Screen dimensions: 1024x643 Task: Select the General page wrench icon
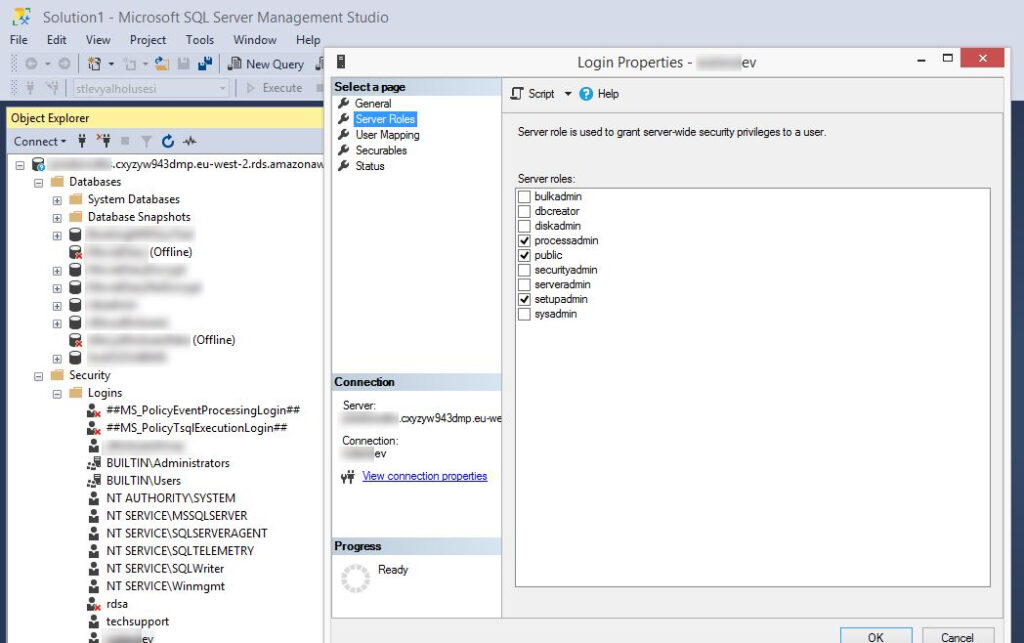[x=344, y=103]
